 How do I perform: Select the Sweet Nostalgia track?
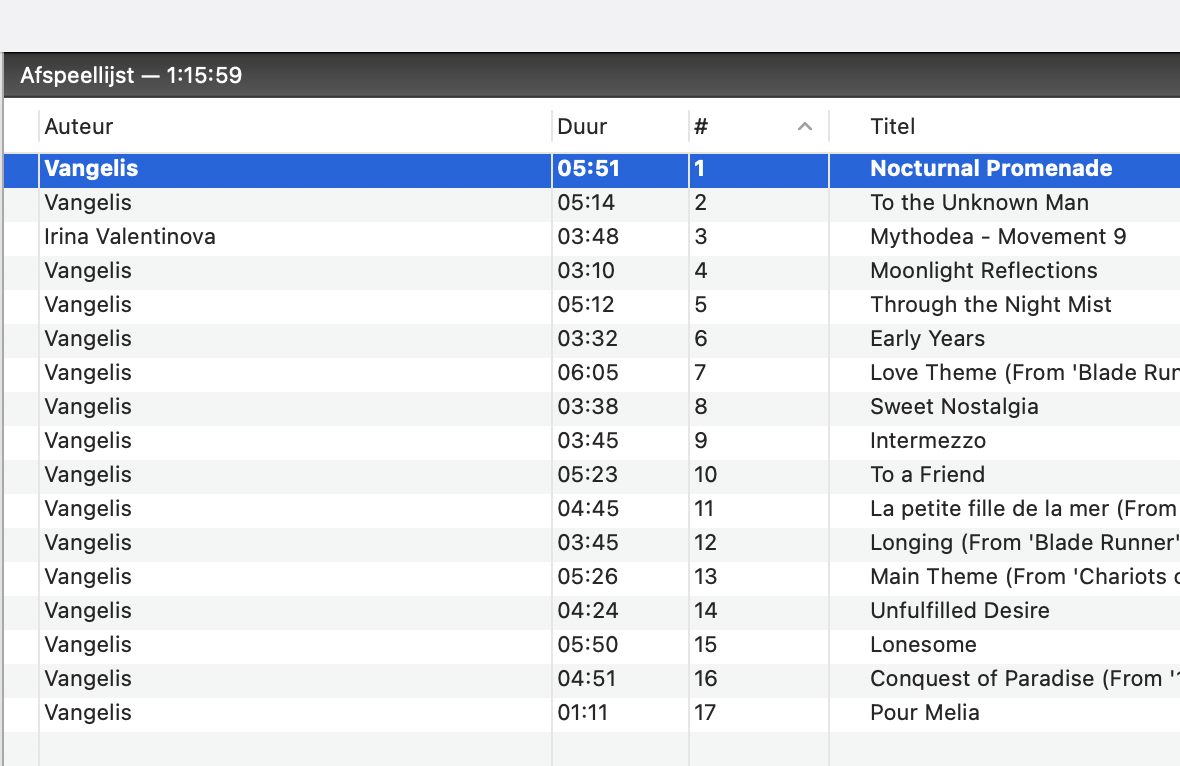tap(954, 406)
